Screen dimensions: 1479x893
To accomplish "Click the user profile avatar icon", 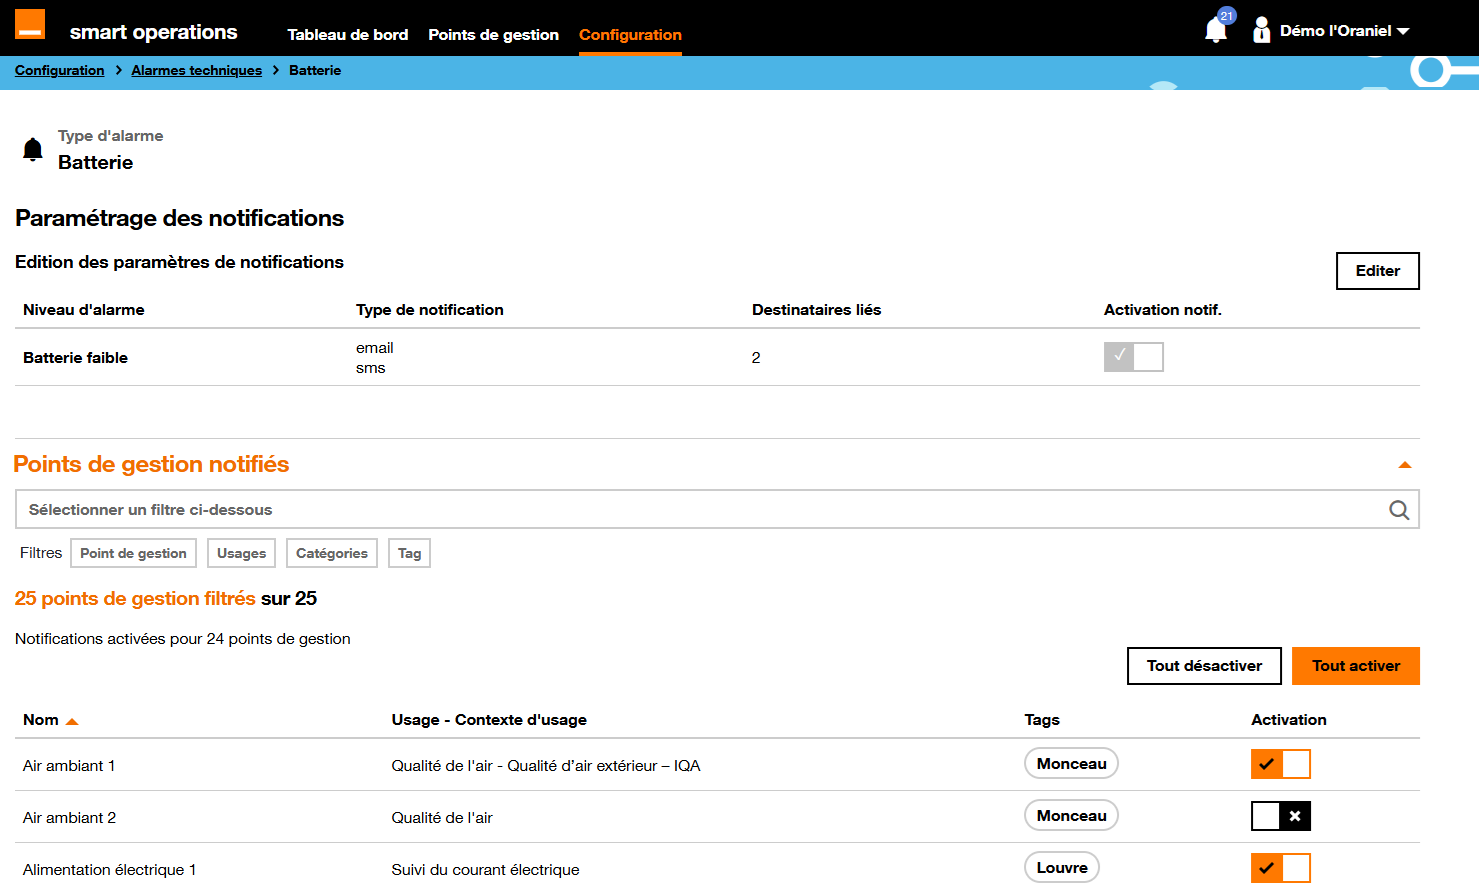I will [1262, 30].
